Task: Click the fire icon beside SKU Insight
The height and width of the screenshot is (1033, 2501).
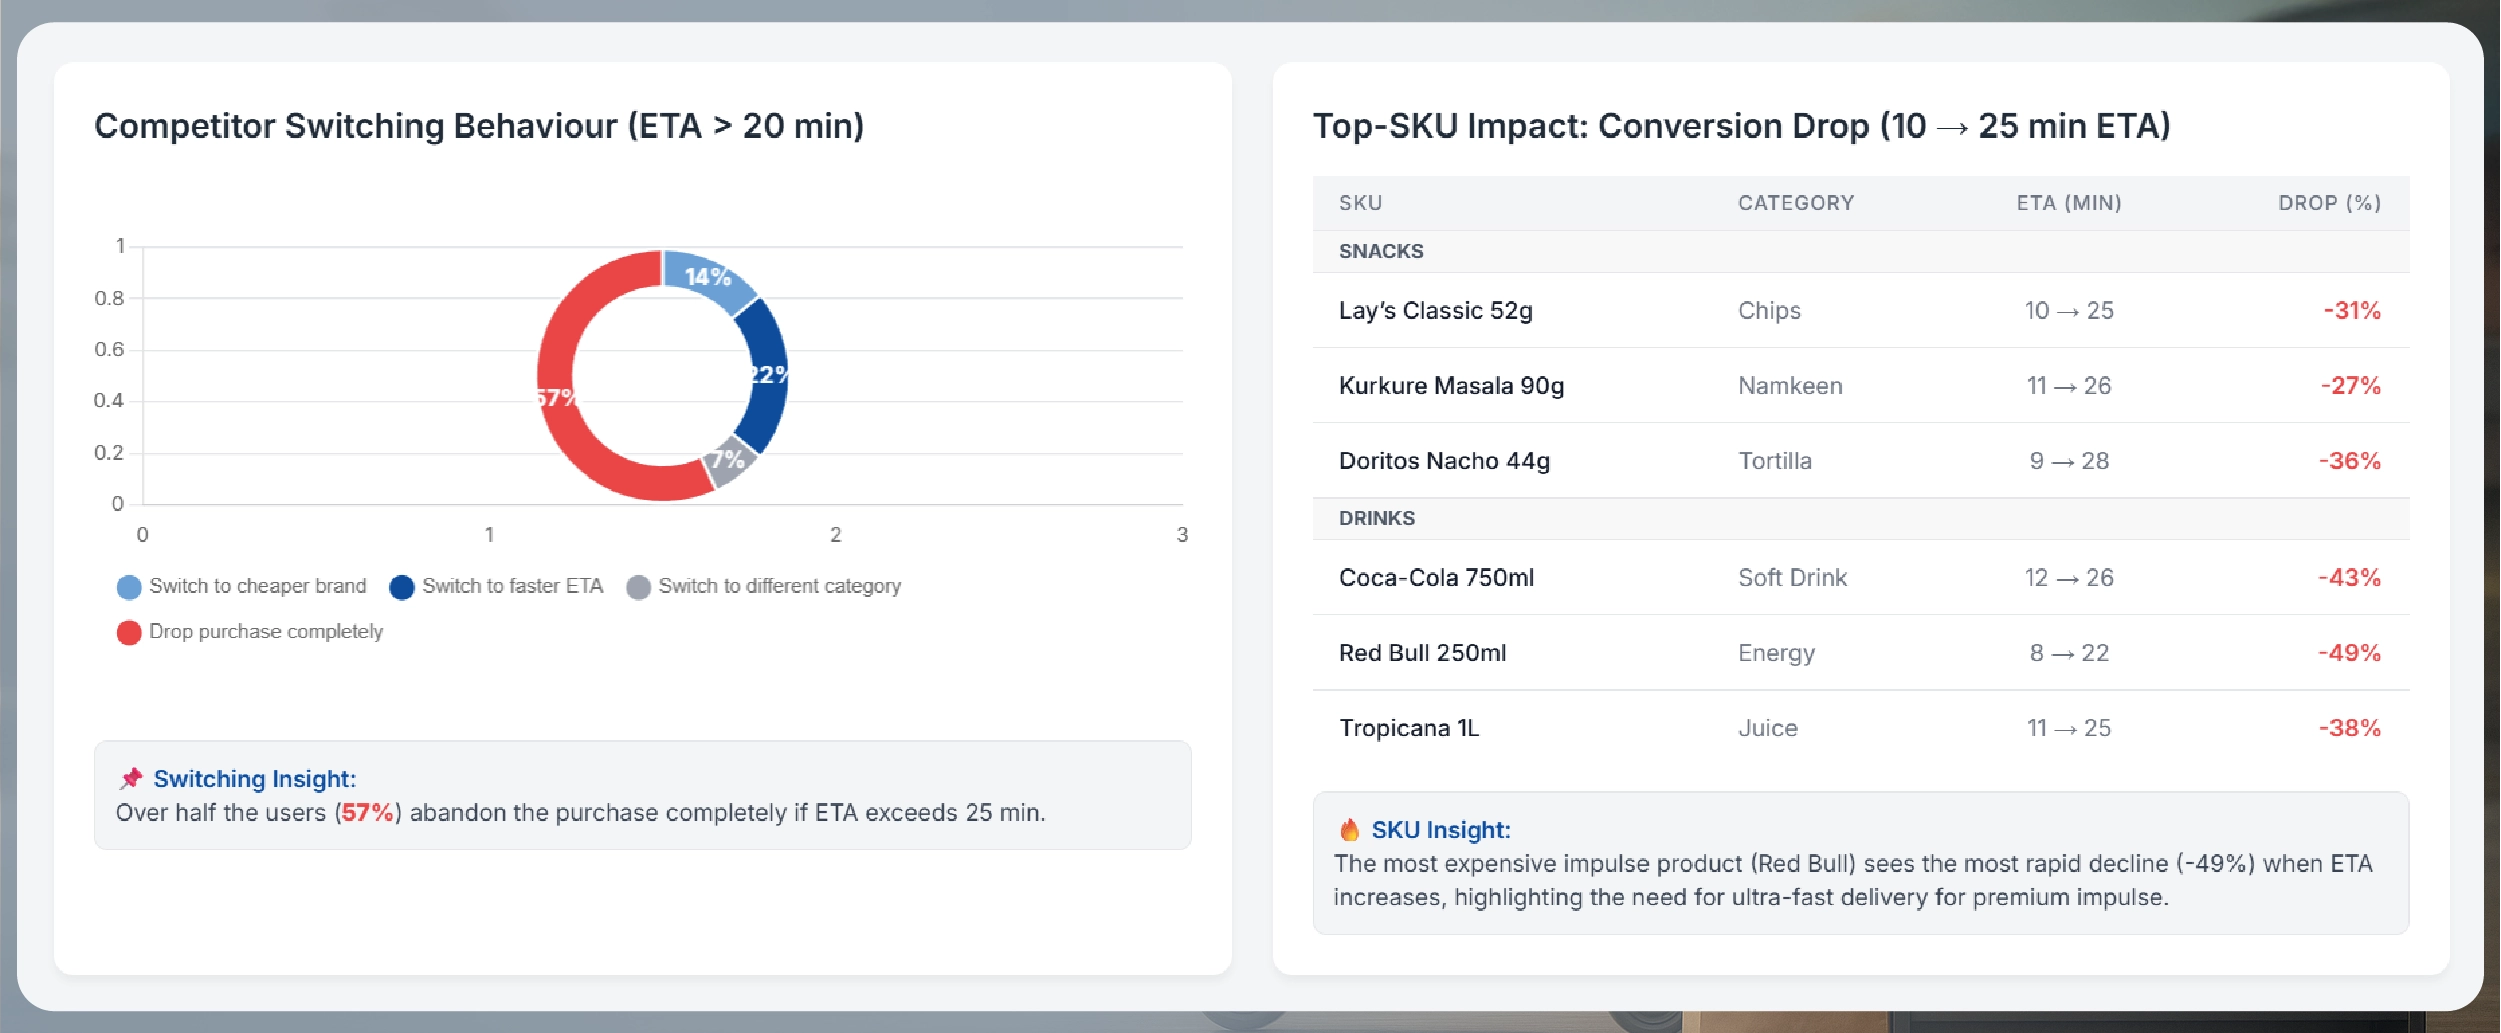Action: click(1349, 830)
